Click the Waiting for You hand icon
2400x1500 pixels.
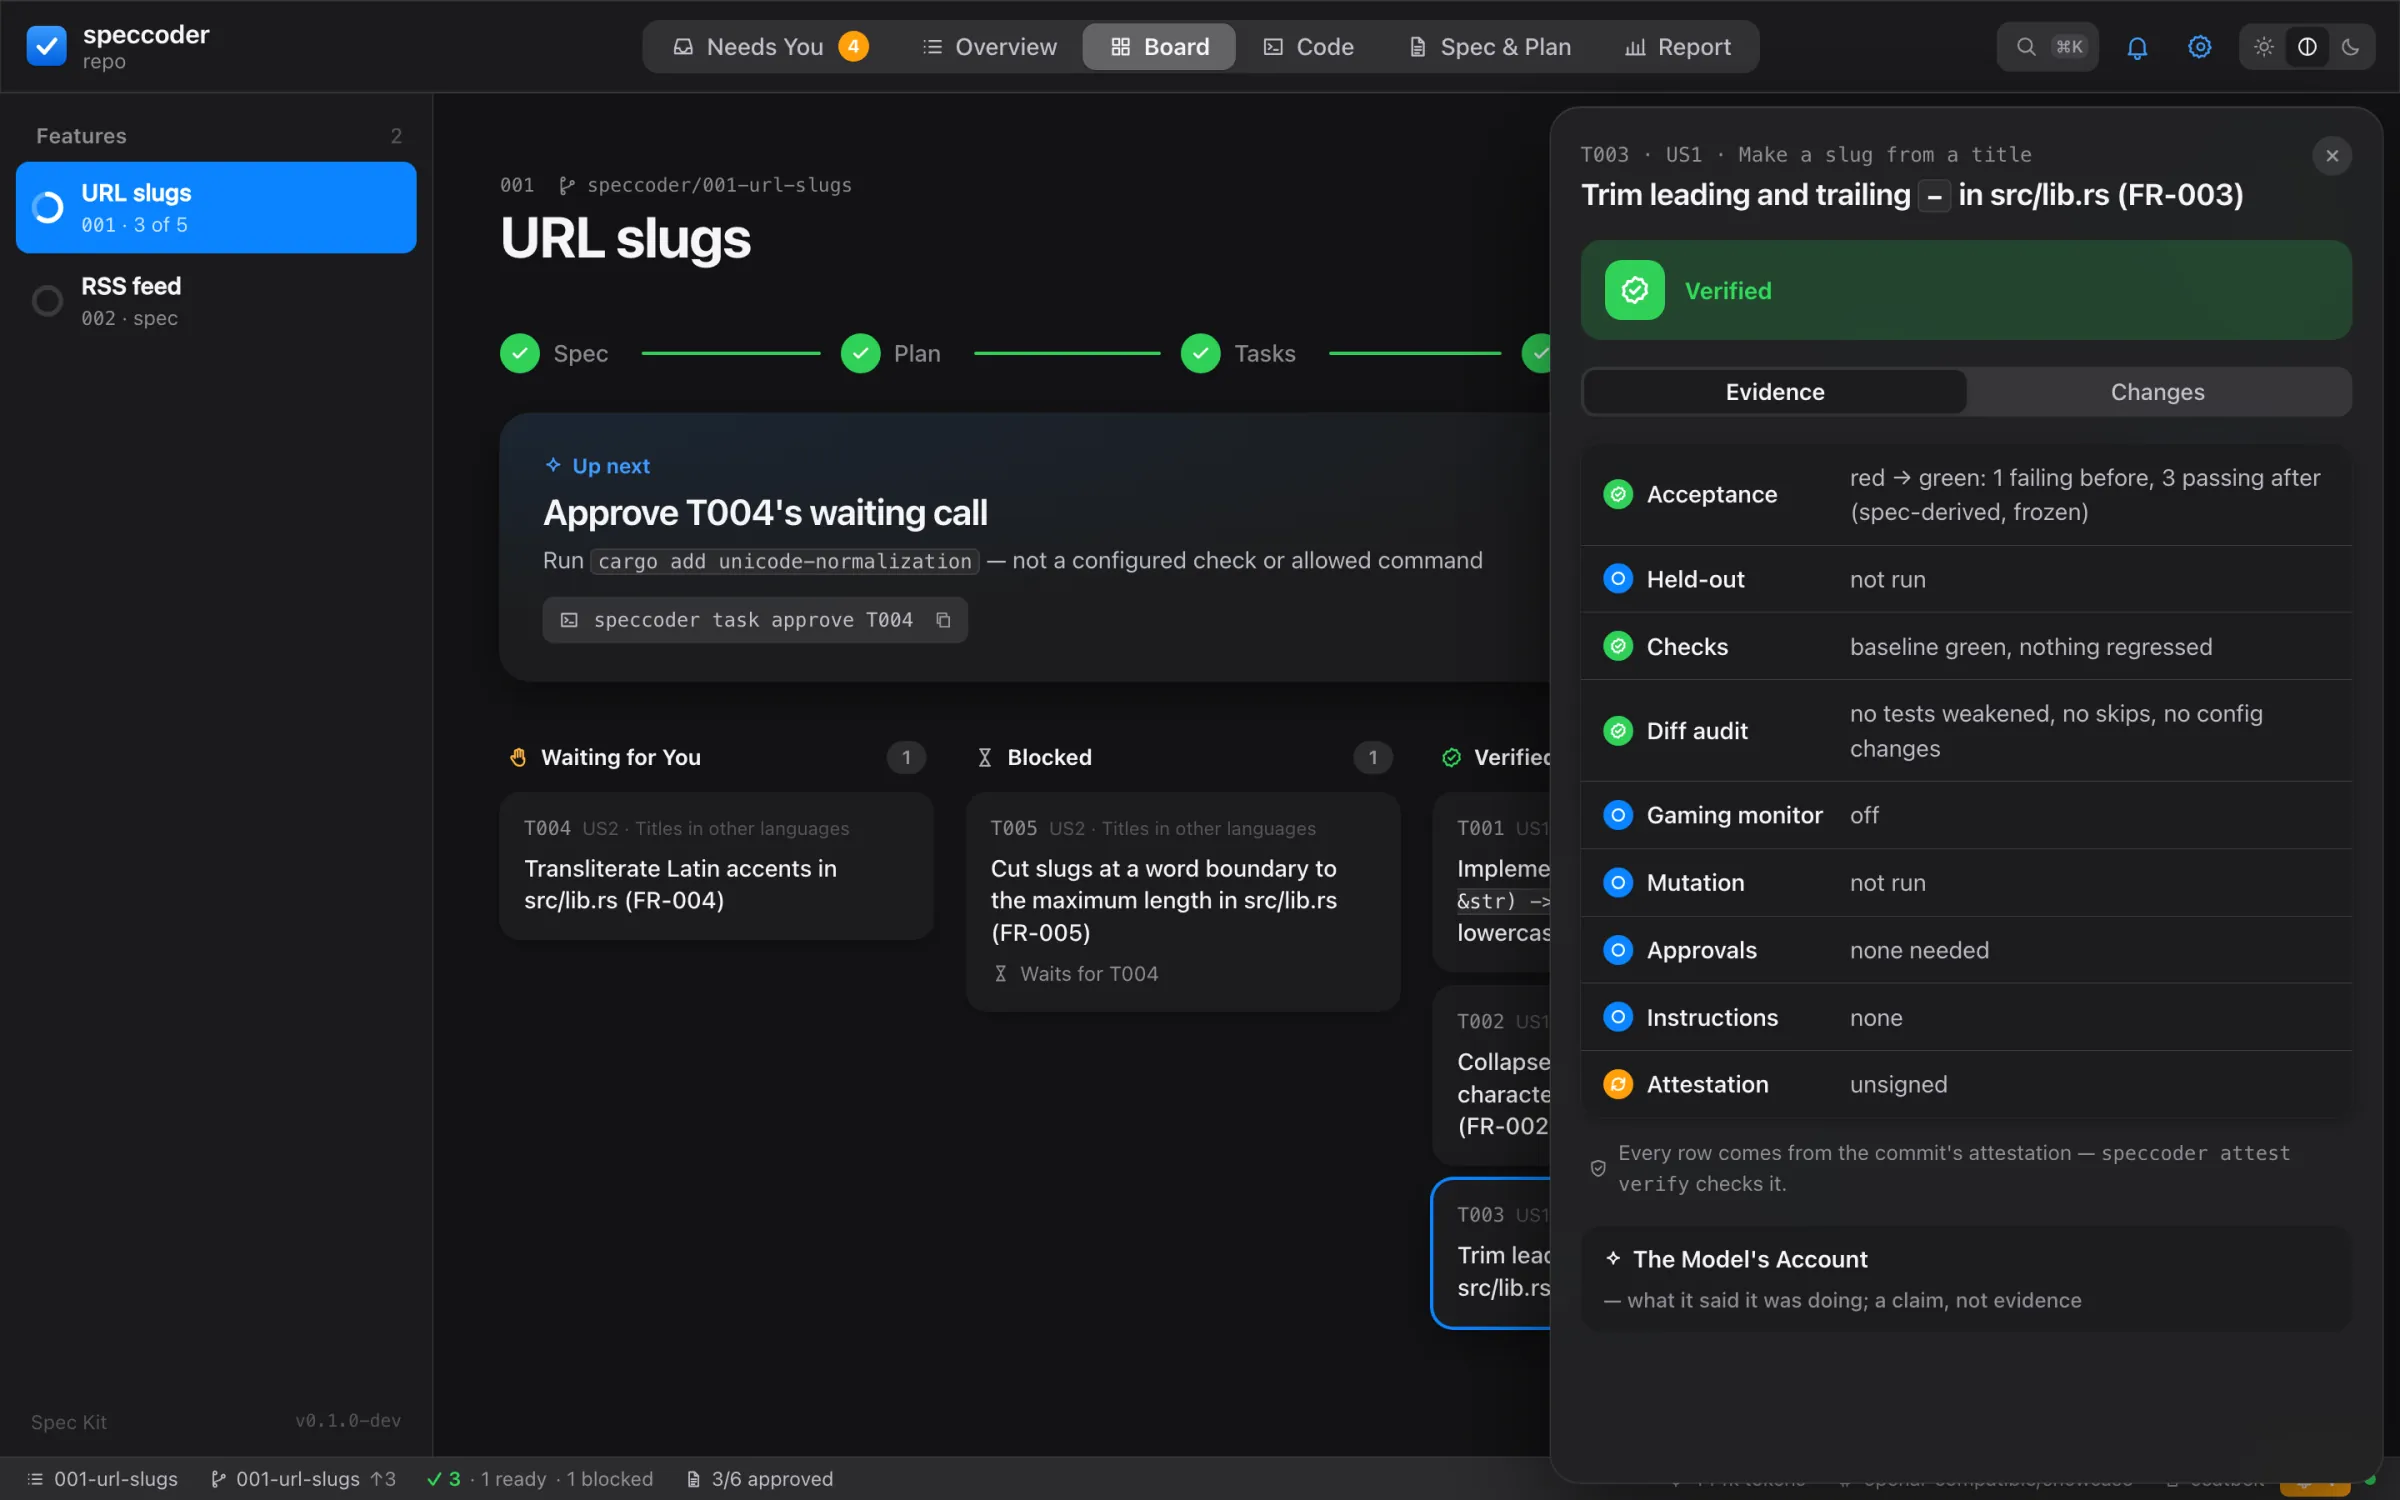pyautogui.click(x=518, y=757)
